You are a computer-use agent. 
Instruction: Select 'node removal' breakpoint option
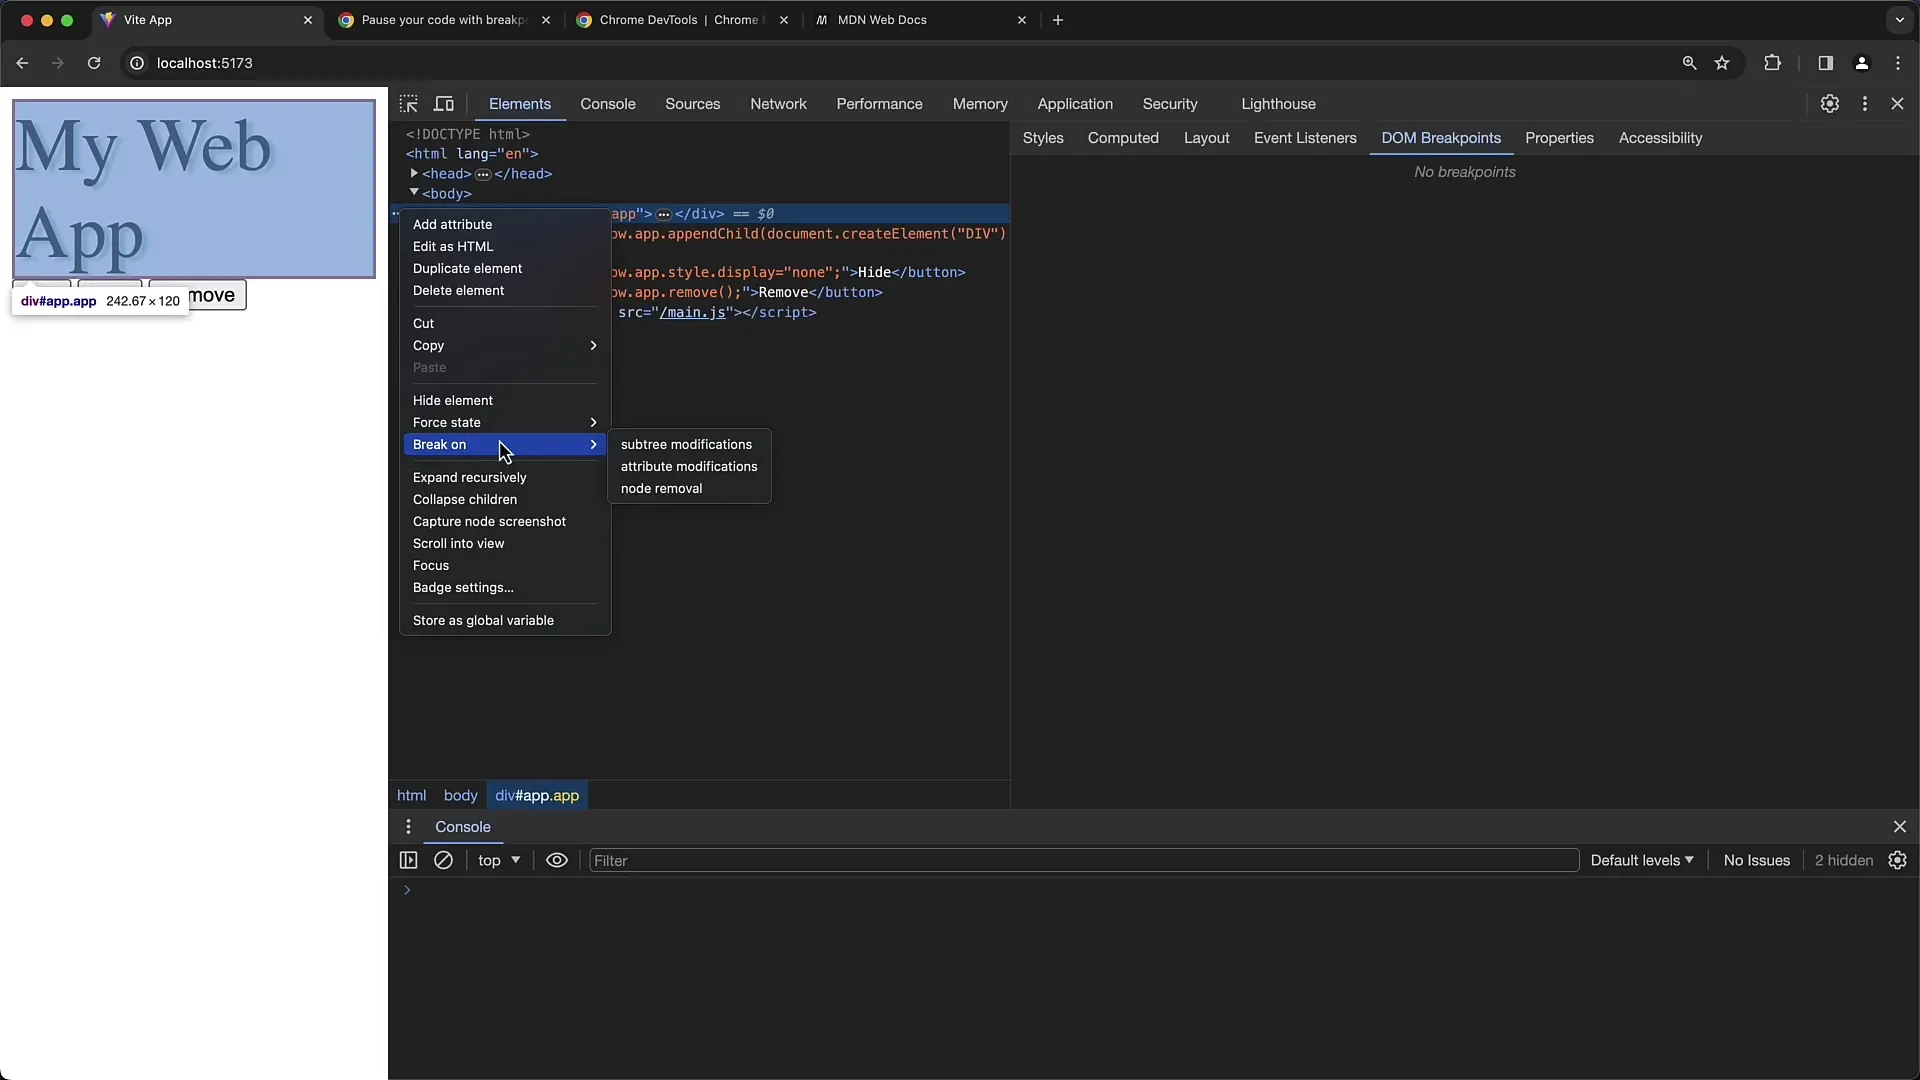661,488
